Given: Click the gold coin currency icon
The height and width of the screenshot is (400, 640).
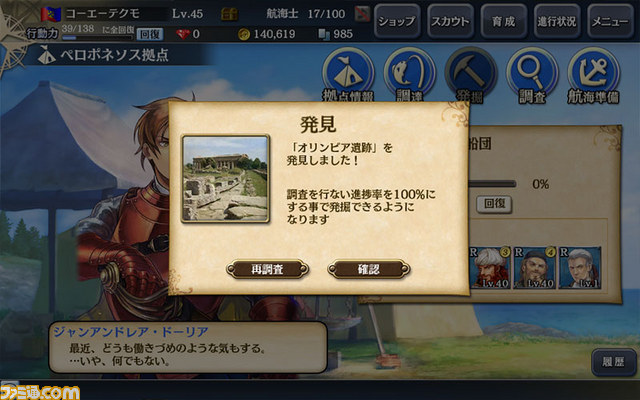Looking at the screenshot, I should click(x=244, y=34).
